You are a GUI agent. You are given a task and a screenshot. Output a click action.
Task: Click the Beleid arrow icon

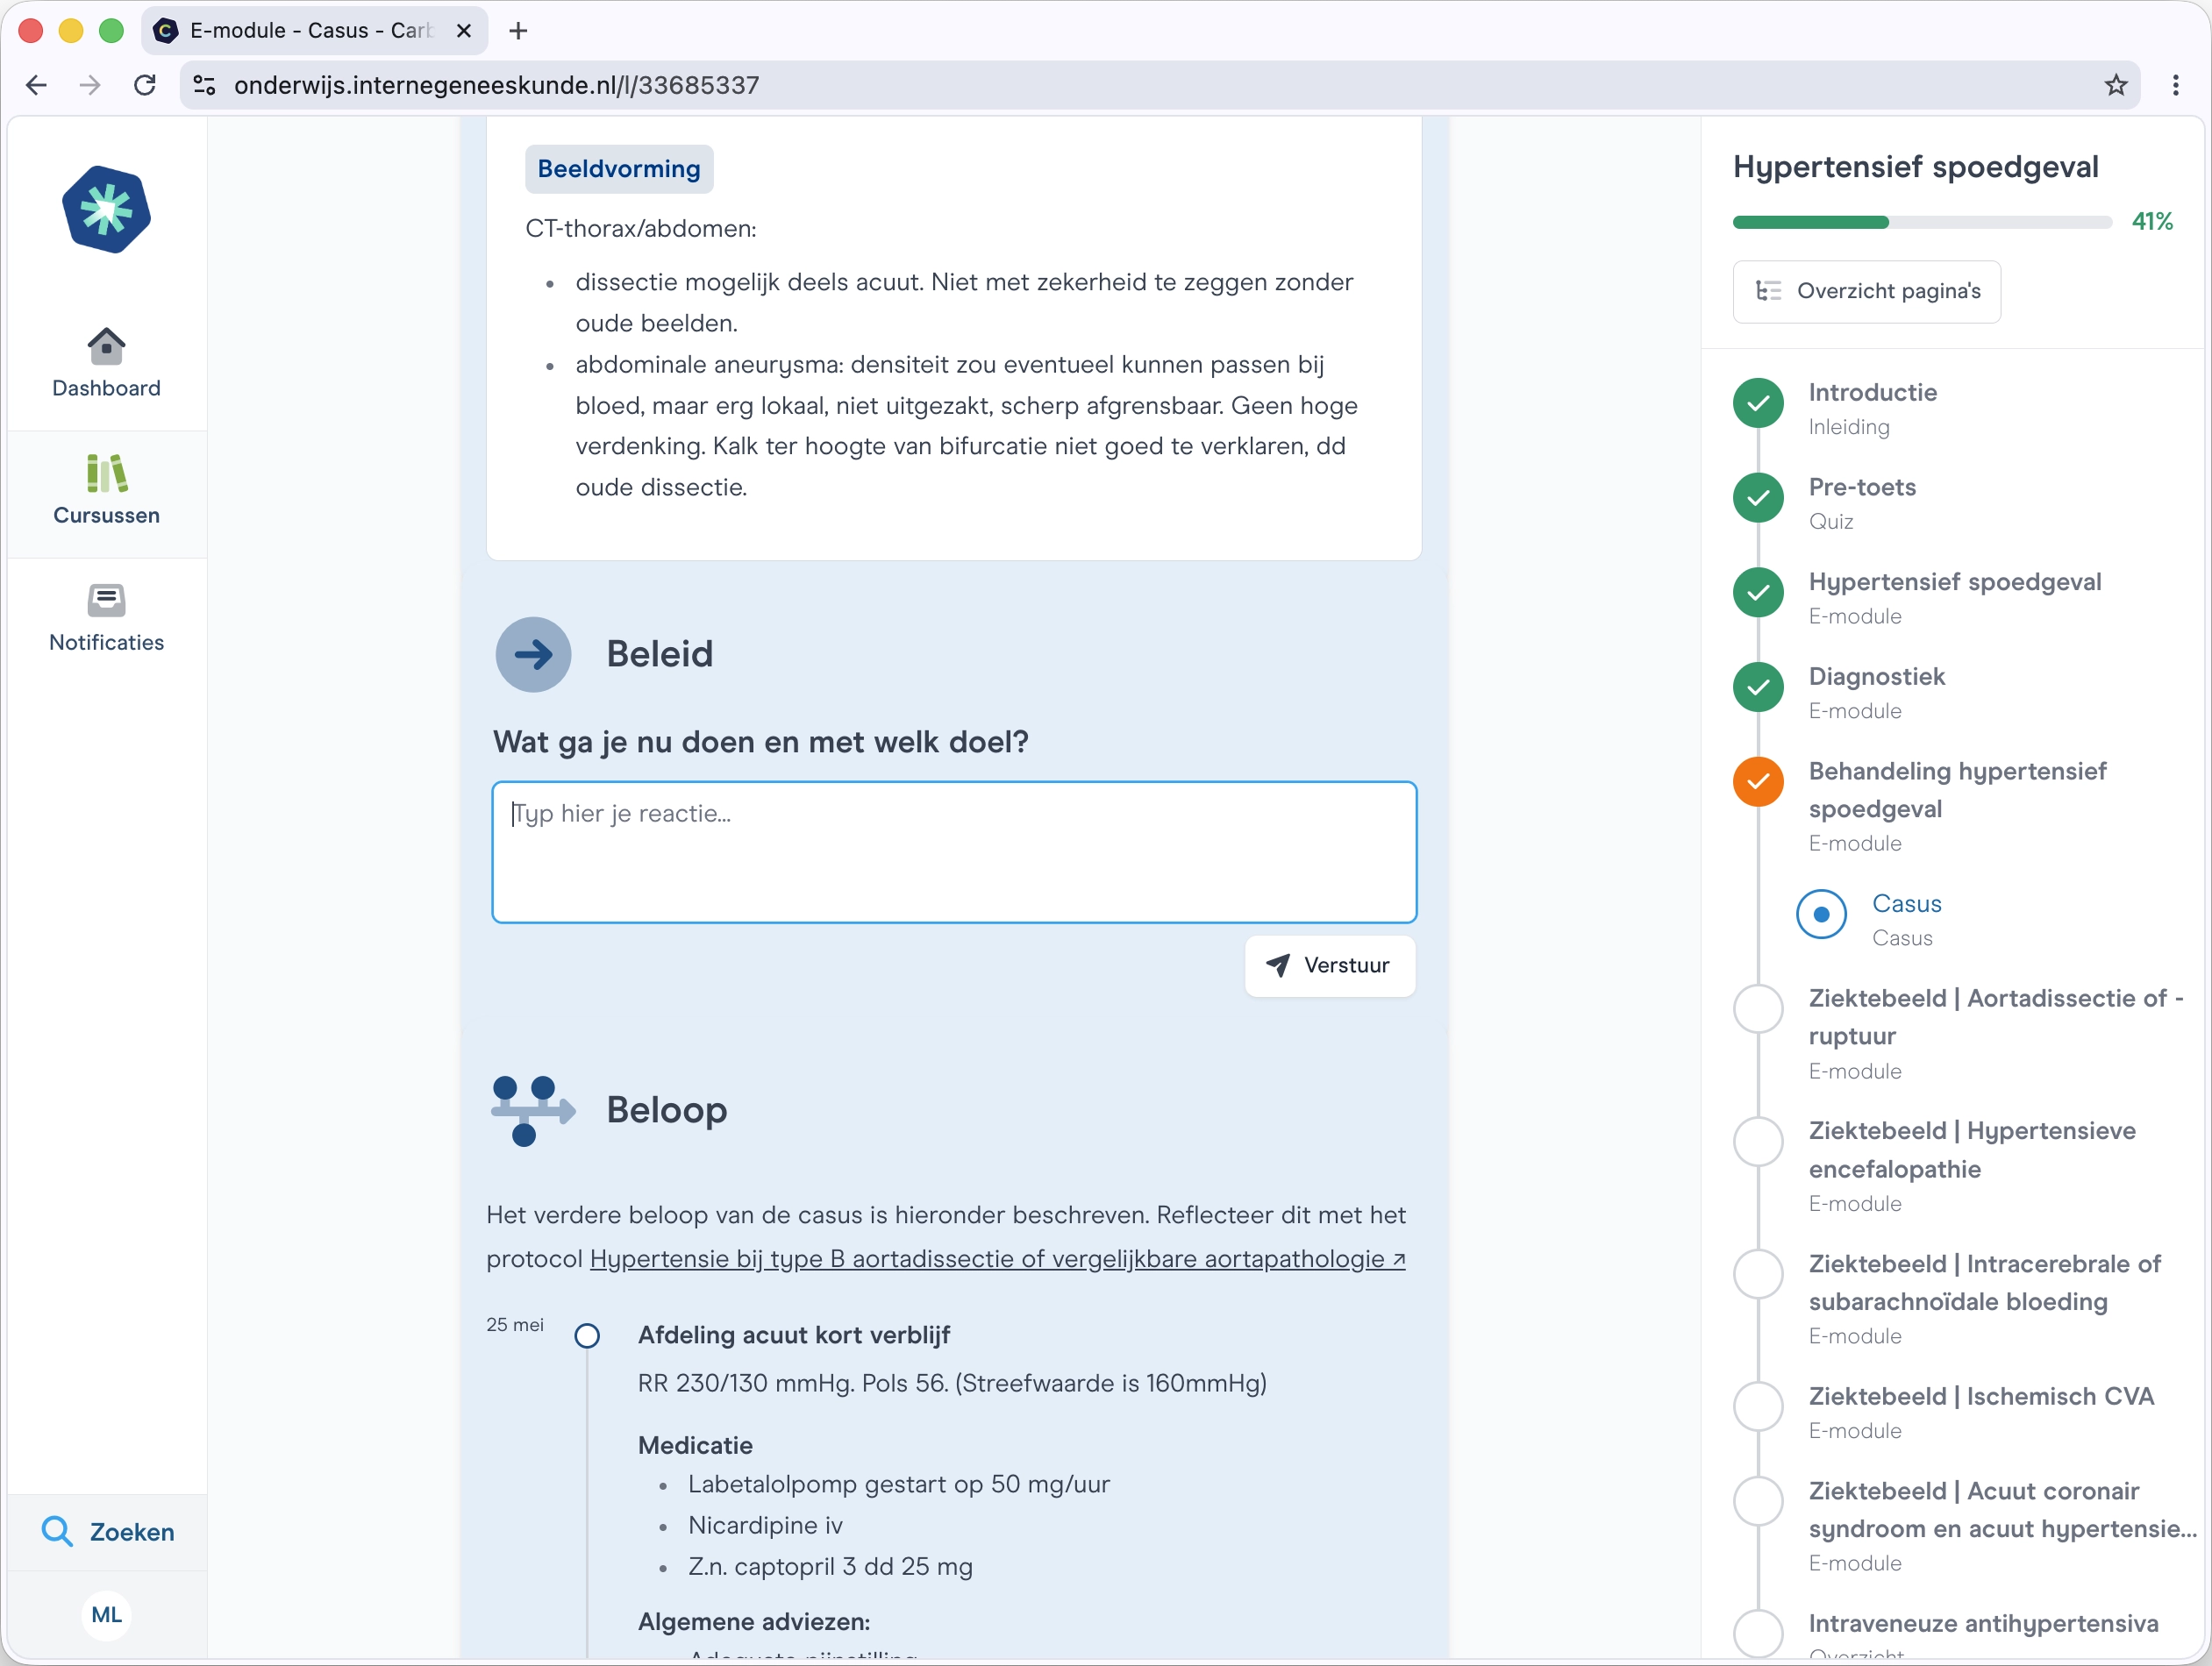[533, 654]
